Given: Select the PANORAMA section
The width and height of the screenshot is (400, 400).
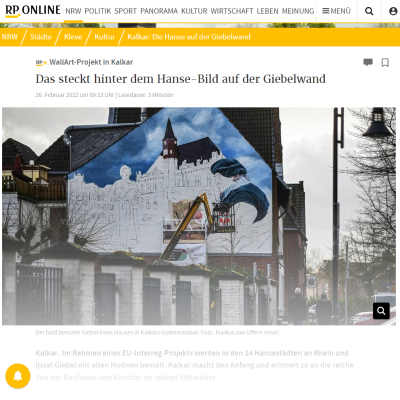Looking at the screenshot, I should pos(159,11).
